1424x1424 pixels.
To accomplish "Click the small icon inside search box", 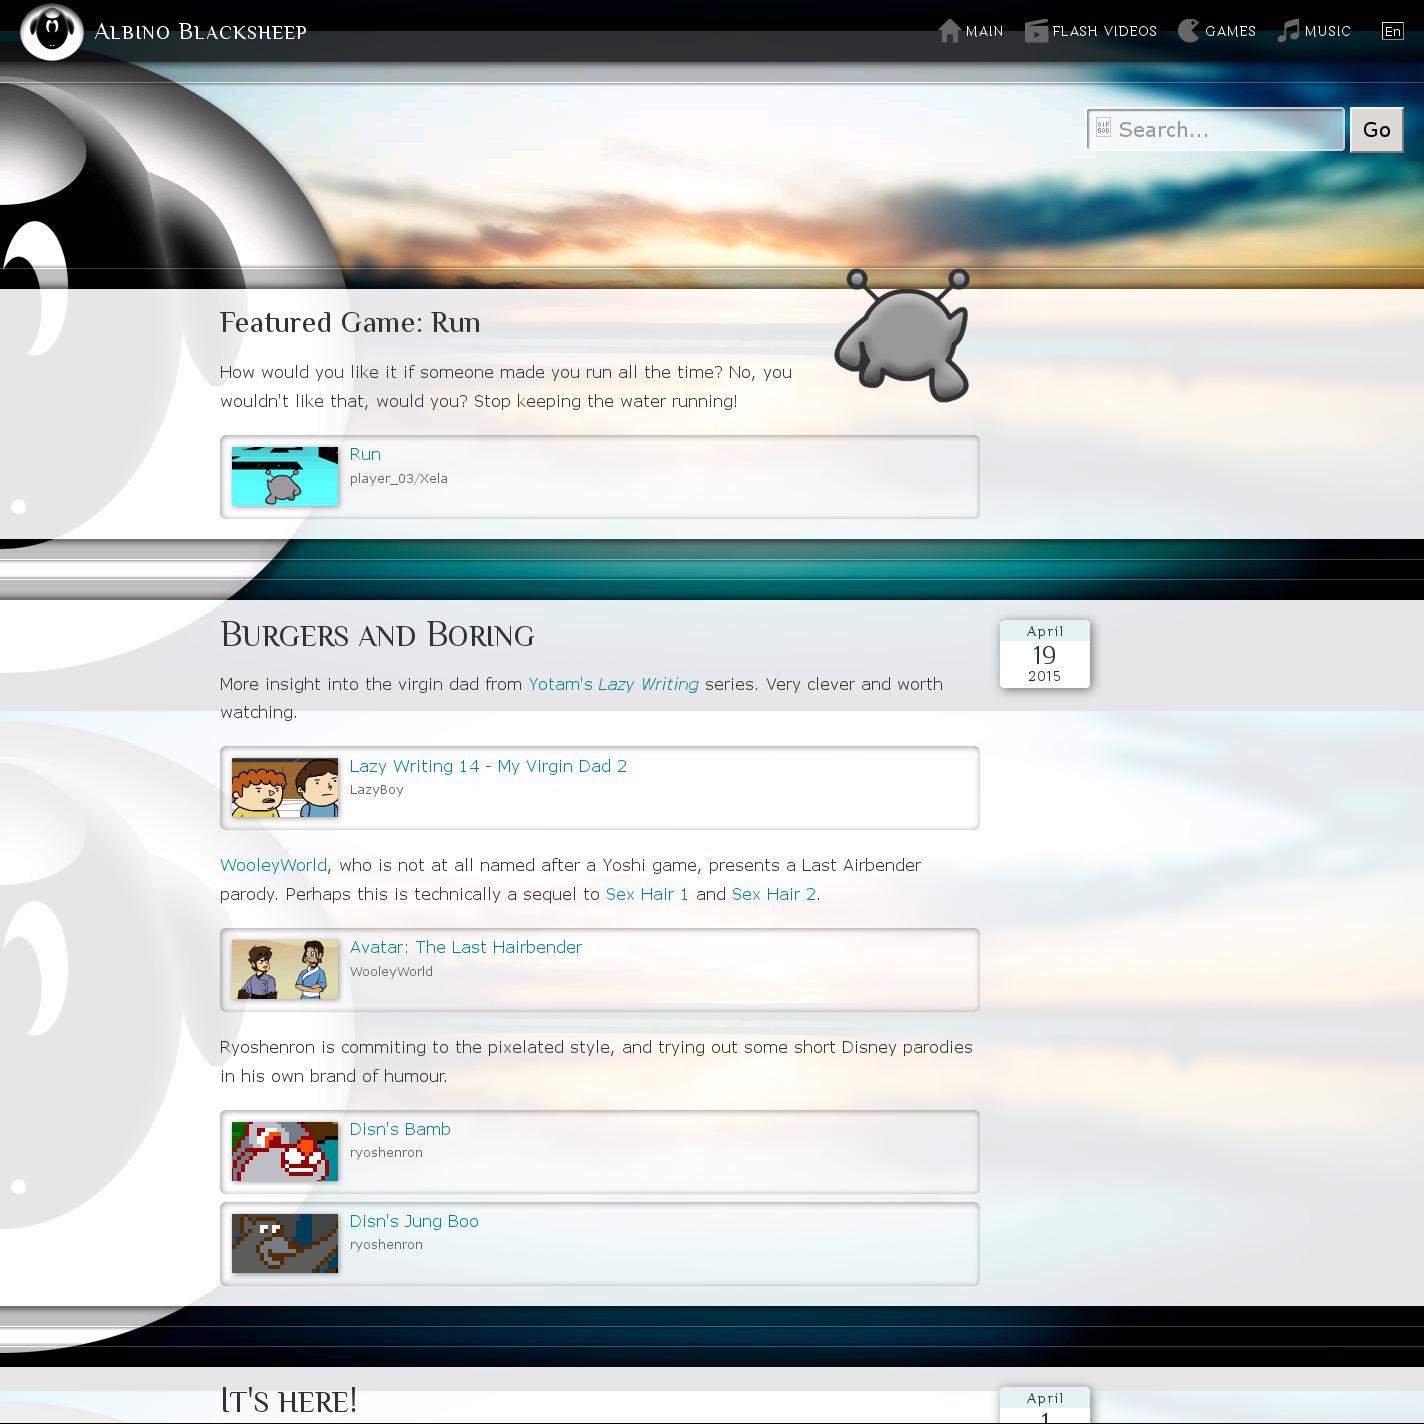I will tap(1103, 128).
